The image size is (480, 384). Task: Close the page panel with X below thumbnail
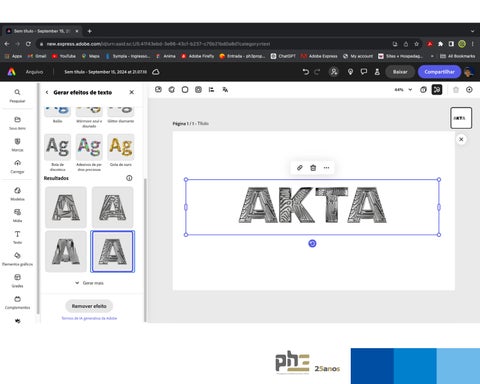coord(461,139)
